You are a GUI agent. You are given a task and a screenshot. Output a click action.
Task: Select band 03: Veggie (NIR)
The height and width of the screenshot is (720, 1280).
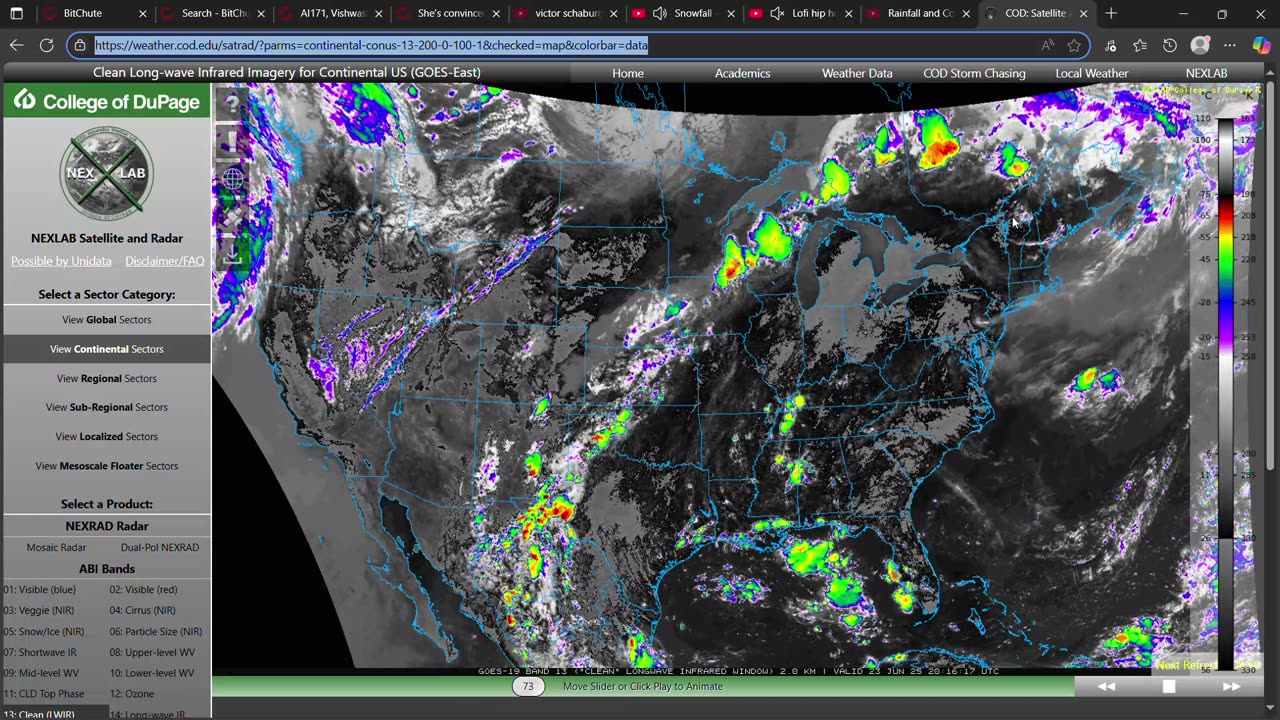38,610
